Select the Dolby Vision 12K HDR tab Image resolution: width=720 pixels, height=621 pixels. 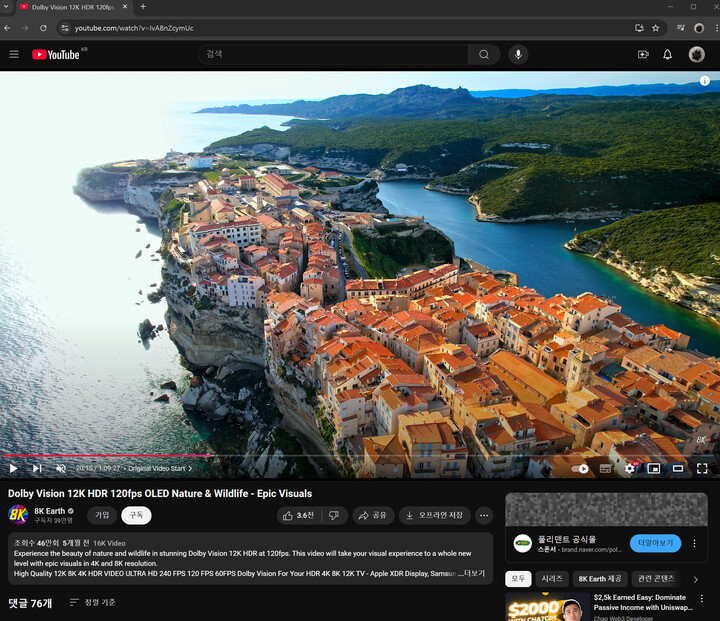pos(74,7)
